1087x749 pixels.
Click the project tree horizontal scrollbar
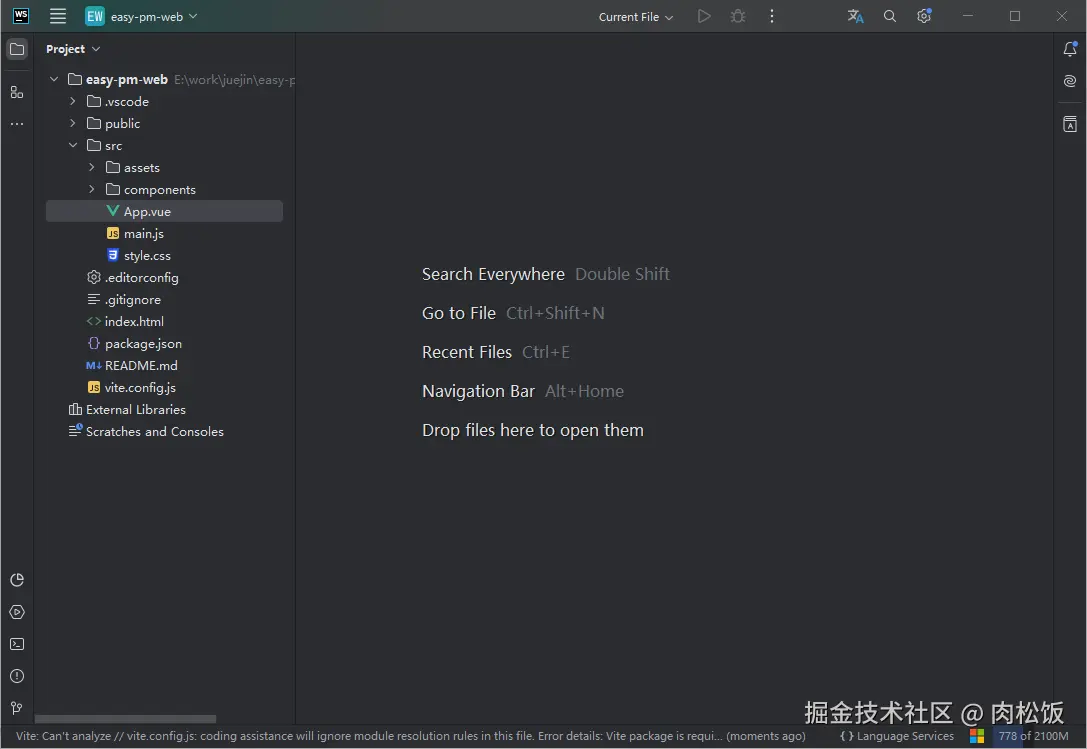pos(125,719)
